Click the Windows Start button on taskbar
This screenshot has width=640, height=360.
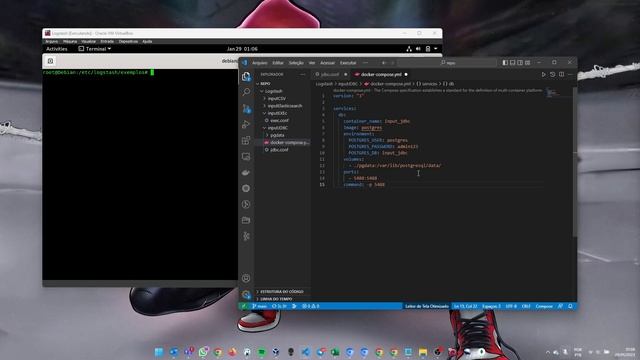pos(159,352)
